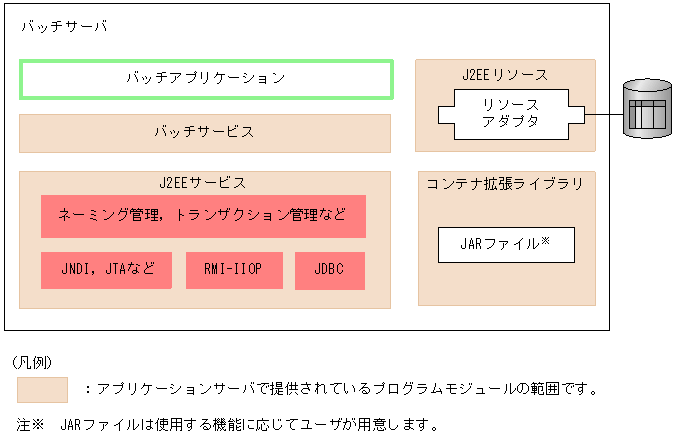Click the JNDI, JTAなど red box

pyautogui.click(x=108, y=270)
